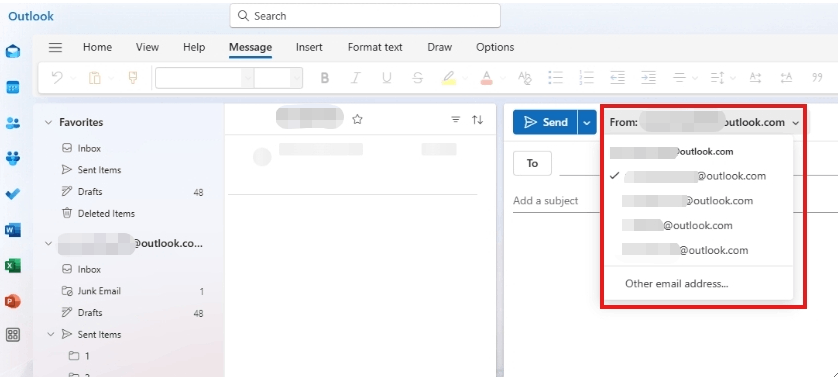Image resolution: width=838 pixels, height=377 pixels.
Task: Open the paste options dropdown arrow
Action: click(111, 79)
